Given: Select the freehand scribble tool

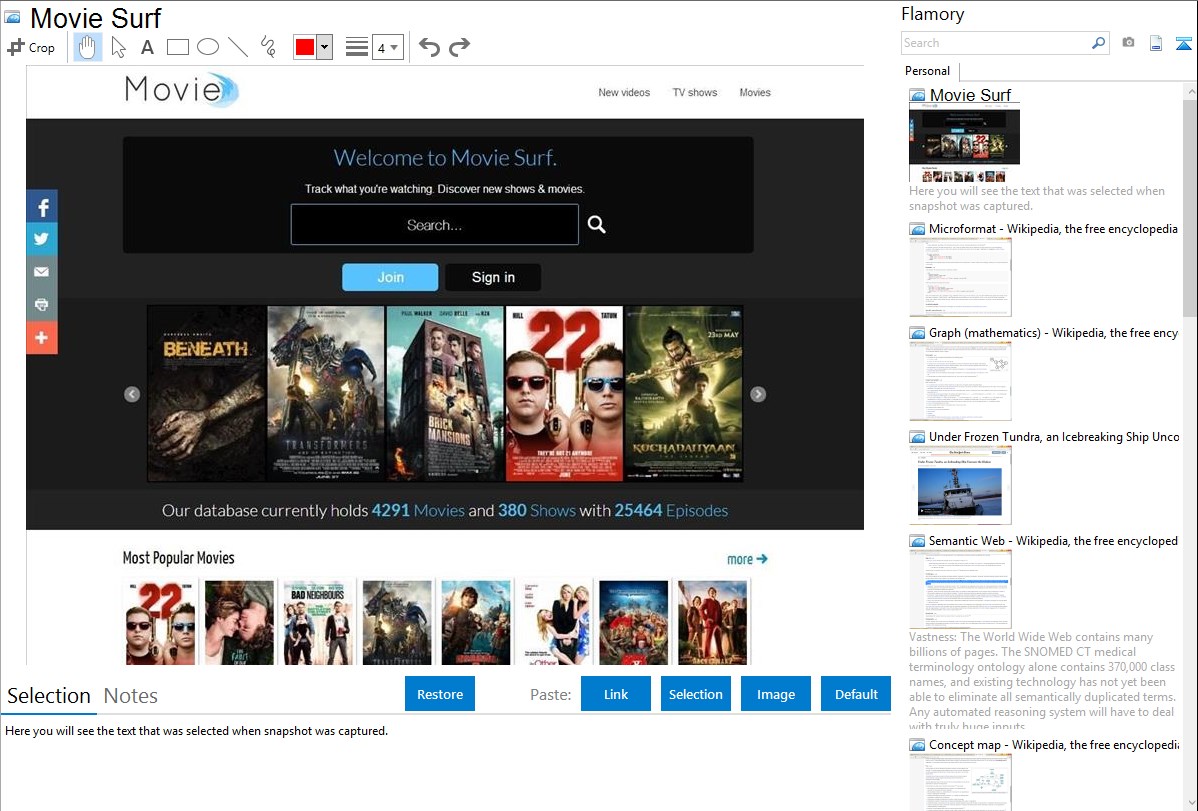Looking at the screenshot, I should click(x=268, y=47).
